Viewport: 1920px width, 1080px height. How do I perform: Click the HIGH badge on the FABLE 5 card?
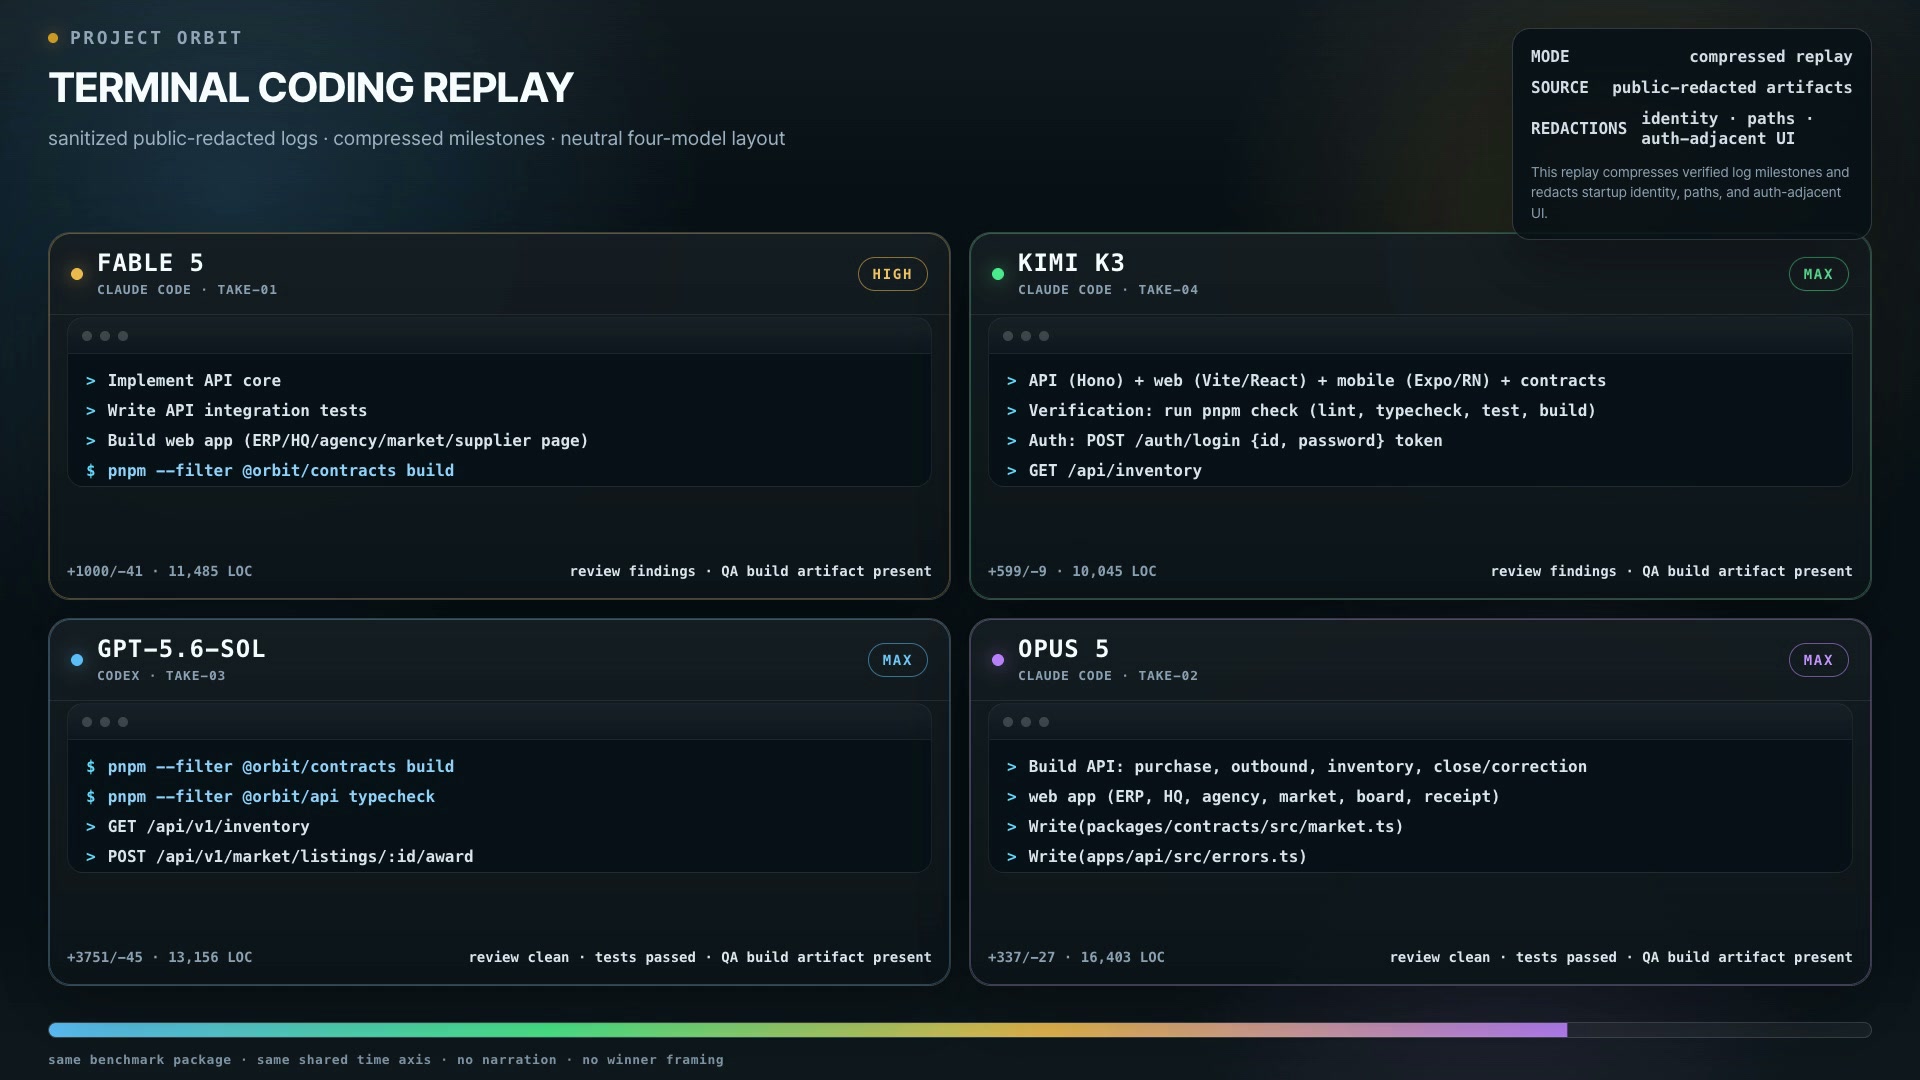[892, 274]
